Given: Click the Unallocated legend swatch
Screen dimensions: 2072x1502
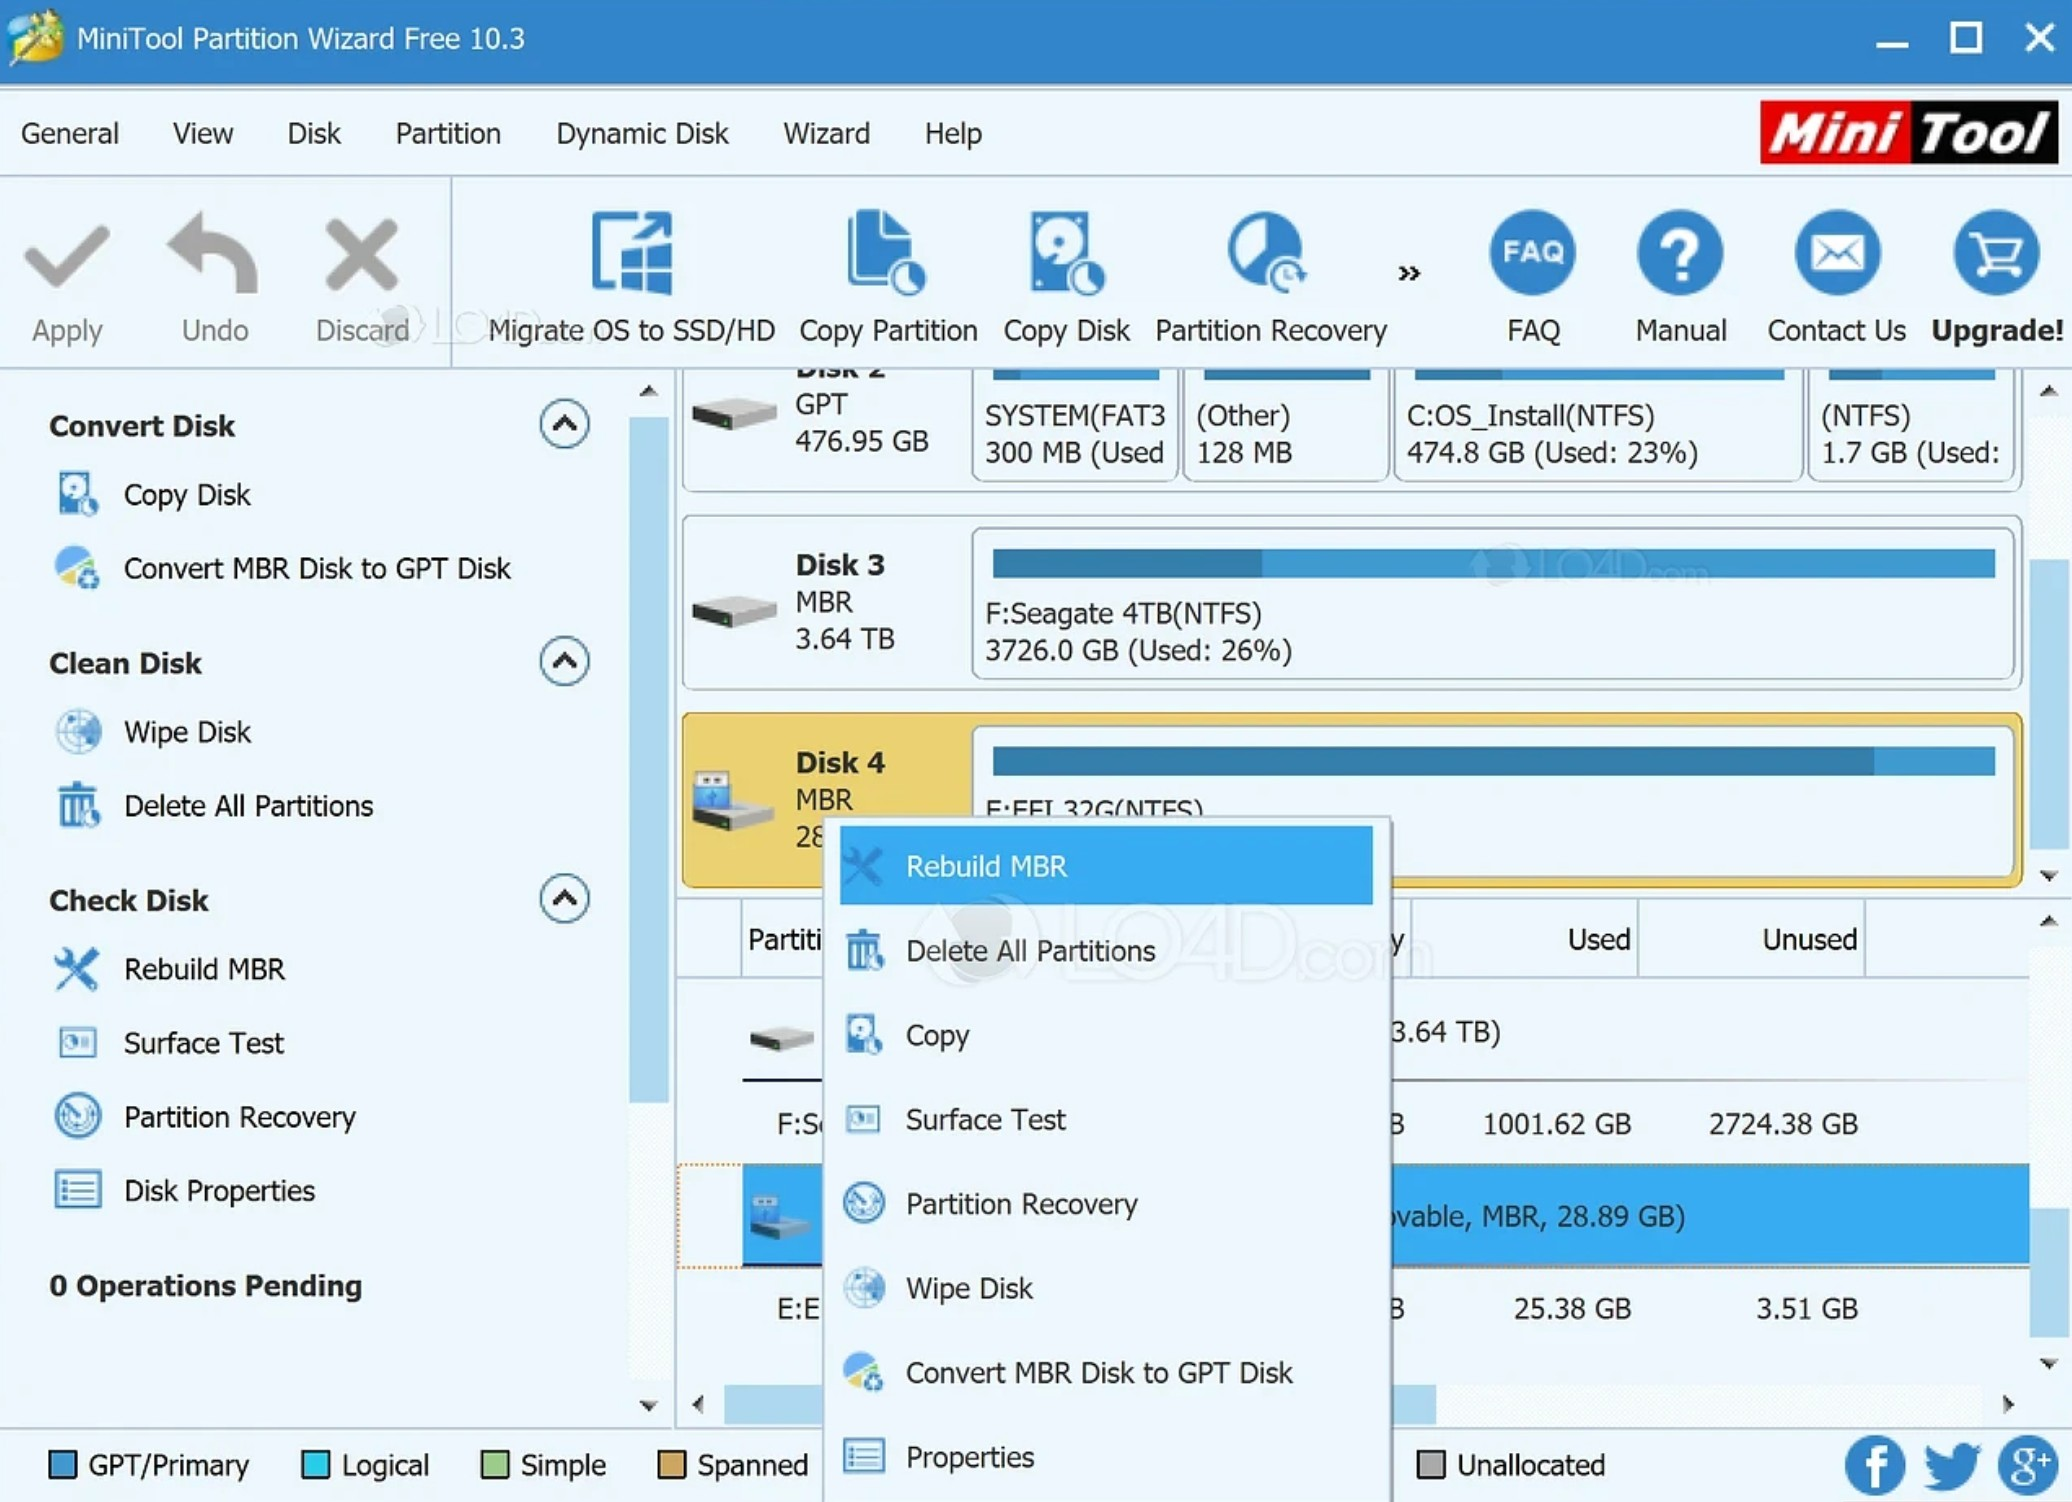Looking at the screenshot, I should click(x=1431, y=1465).
